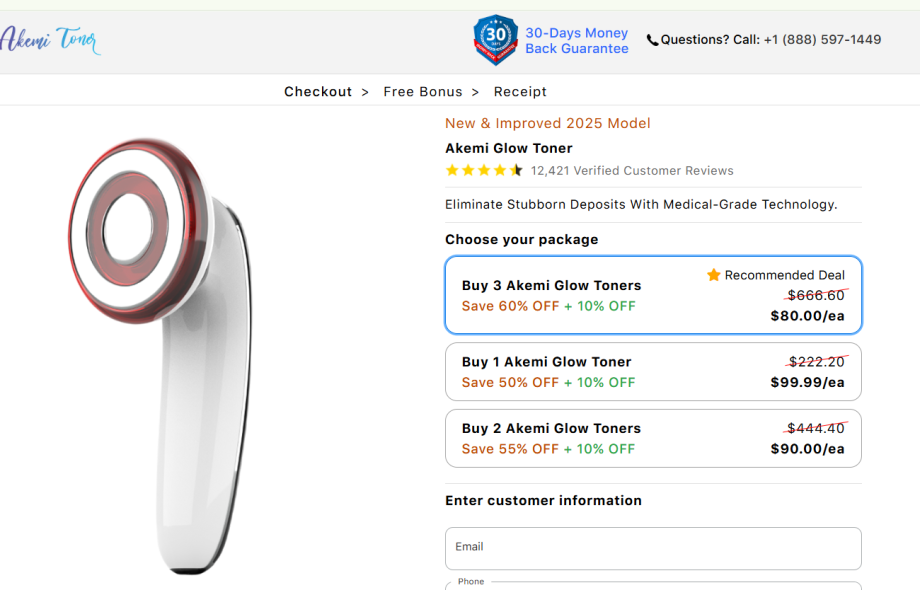Open 12,421 Verified Customer Reviews
Image resolution: width=920 pixels, height=590 pixels.
pyautogui.click(x=632, y=171)
